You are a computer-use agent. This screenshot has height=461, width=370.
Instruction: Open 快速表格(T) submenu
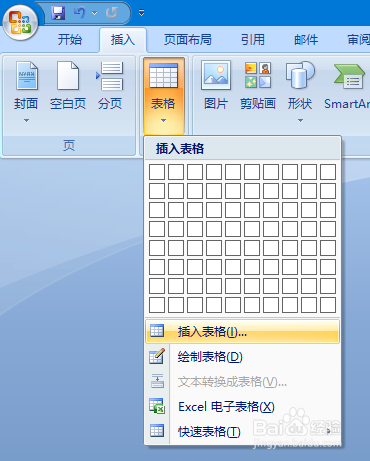(242, 432)
